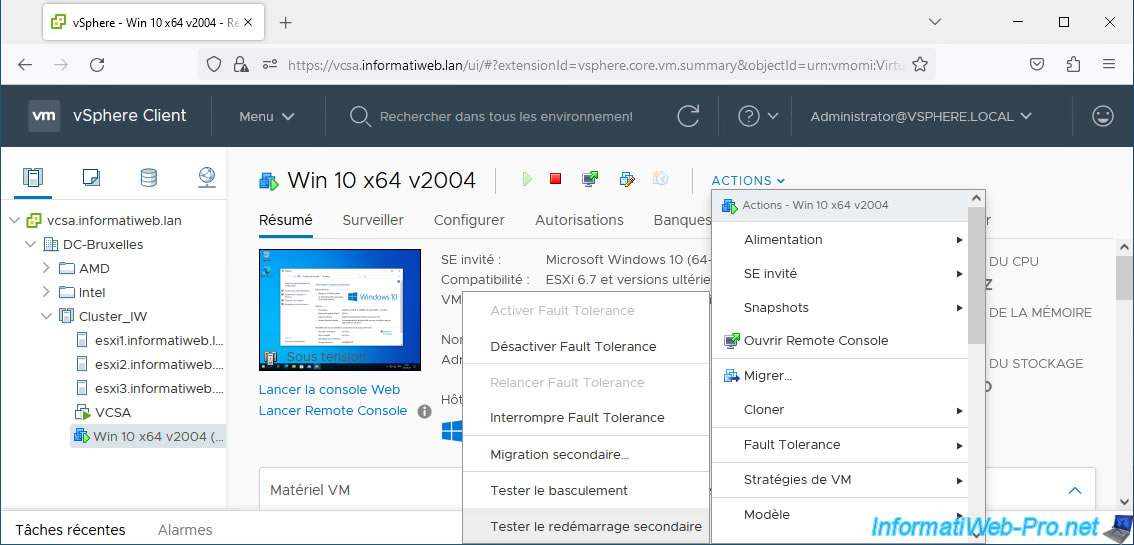The width and height of the screenshot is (1134, 545).
Task: Click the vSphere refresh icon
Action: click(x=688, y=116)
